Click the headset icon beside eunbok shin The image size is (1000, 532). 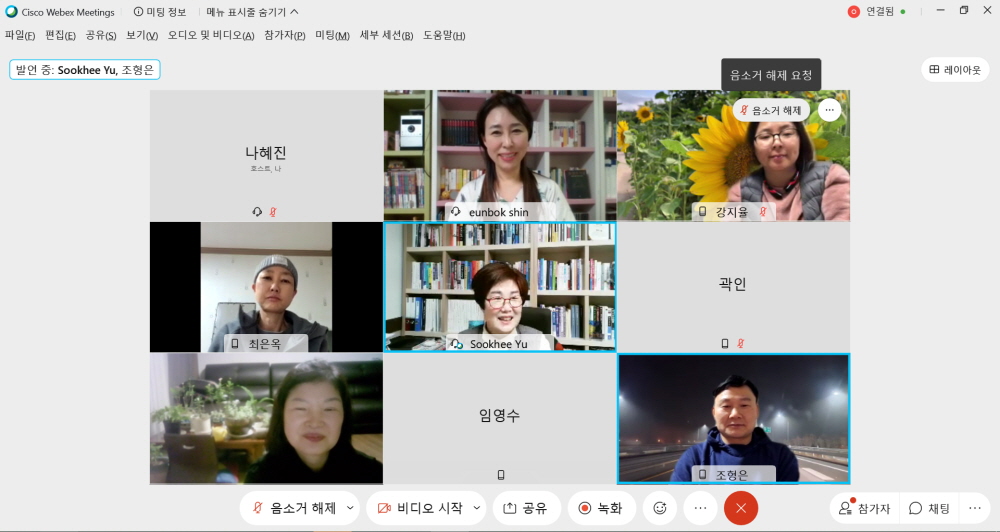[x=455, y=212]
